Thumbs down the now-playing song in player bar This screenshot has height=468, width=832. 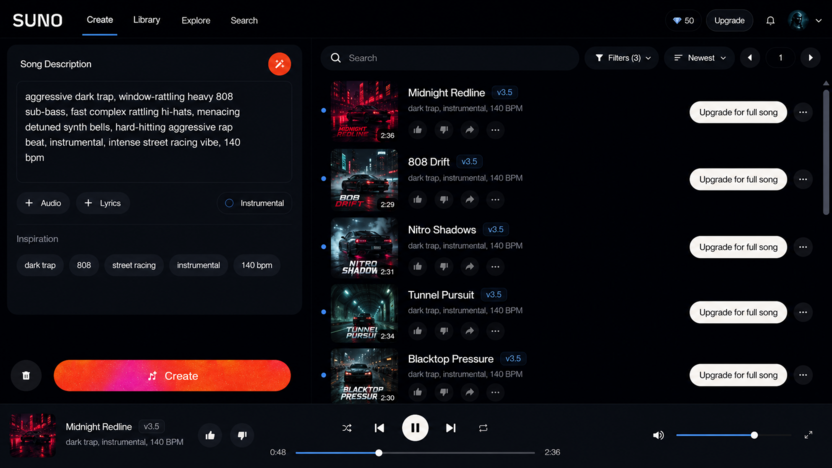242,435
